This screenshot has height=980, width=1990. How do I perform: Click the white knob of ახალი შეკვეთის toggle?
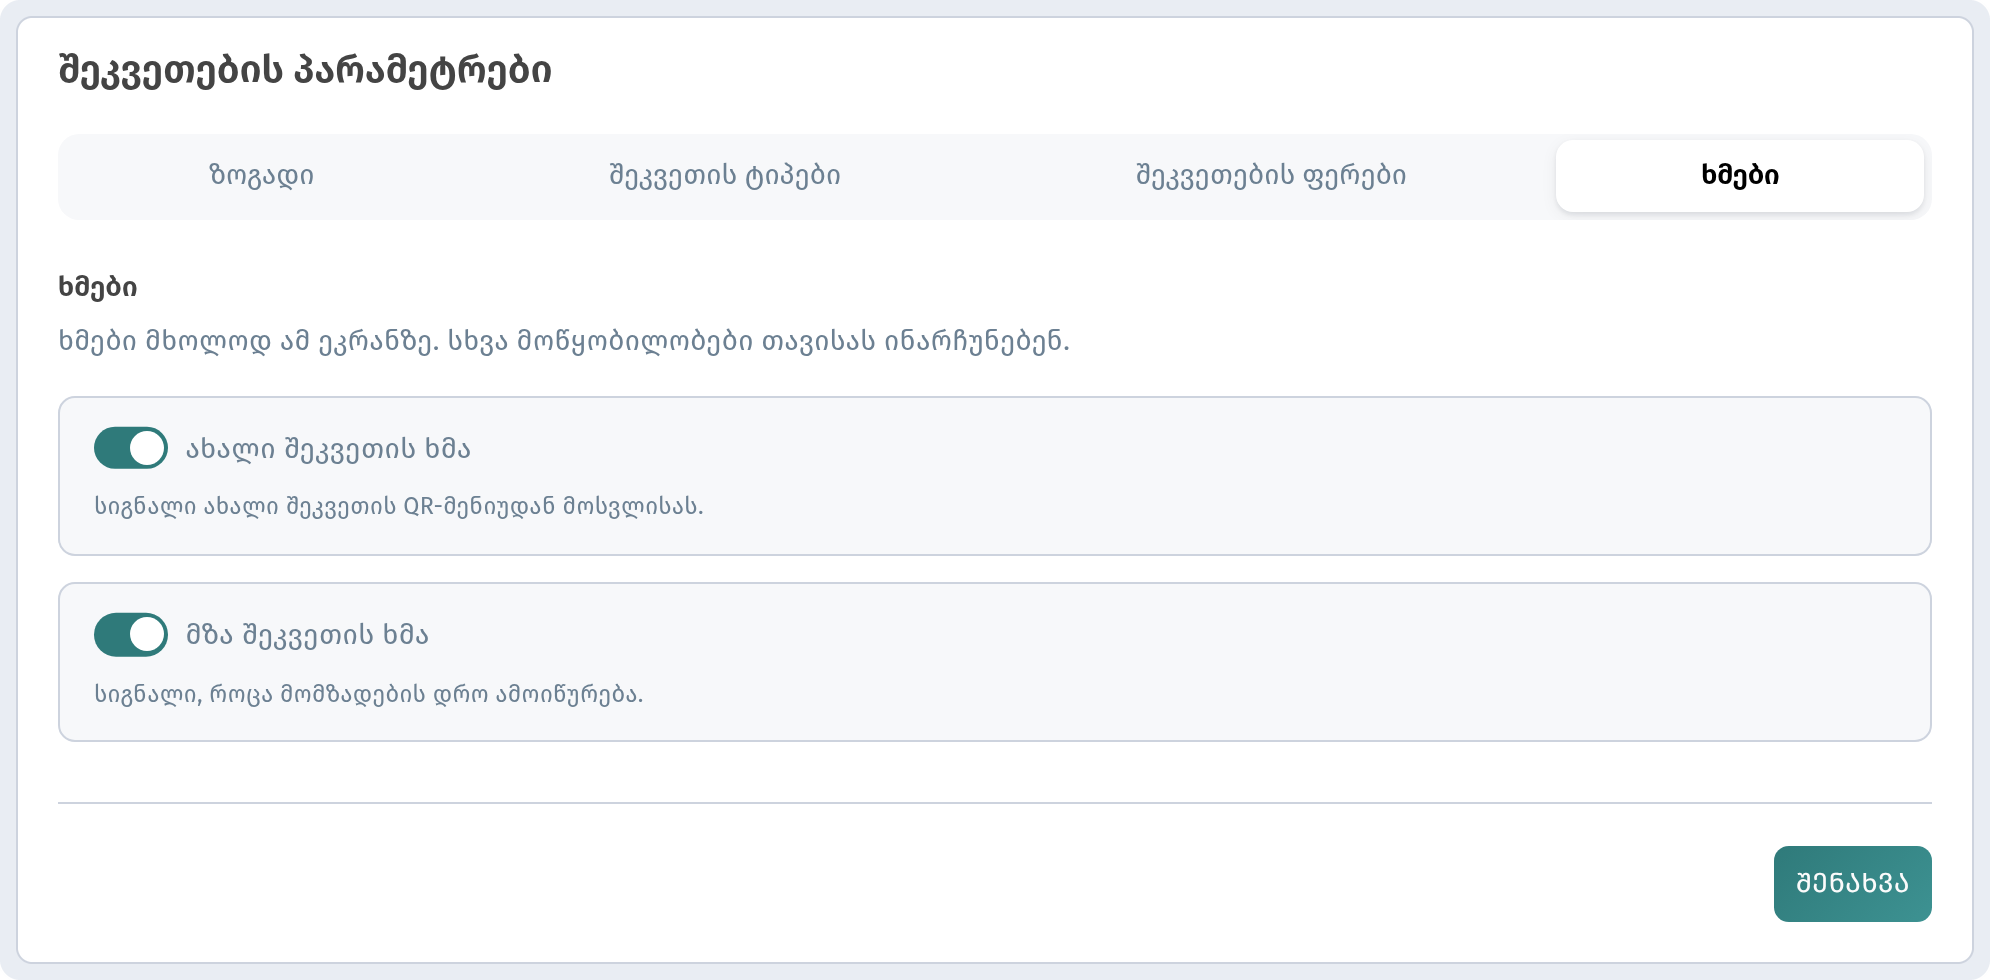pos(148,448)
